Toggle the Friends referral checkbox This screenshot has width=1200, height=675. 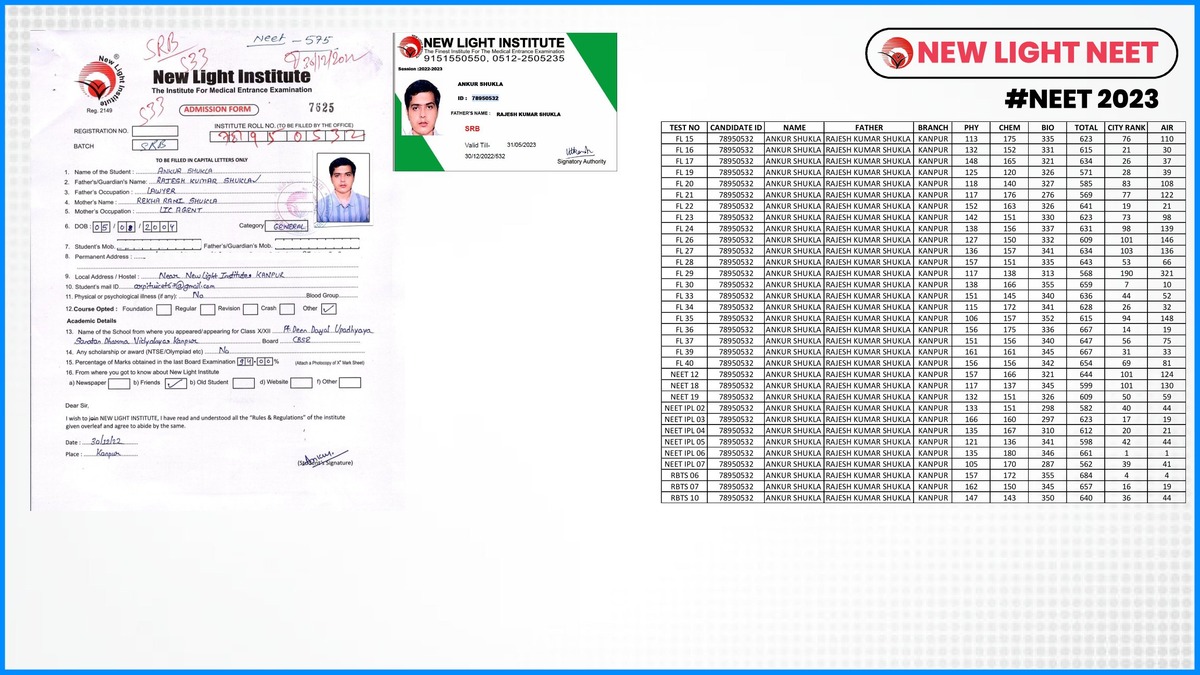pos(174,382)
